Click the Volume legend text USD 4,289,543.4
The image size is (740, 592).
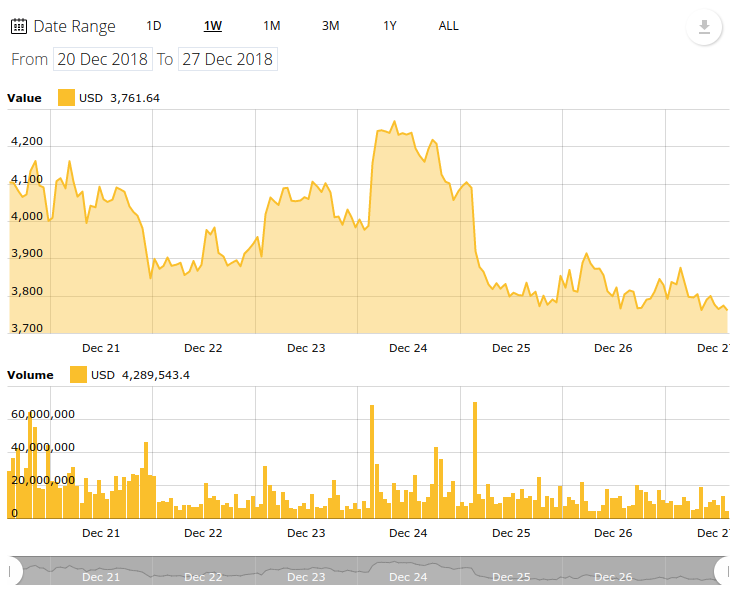click(141, 375)
